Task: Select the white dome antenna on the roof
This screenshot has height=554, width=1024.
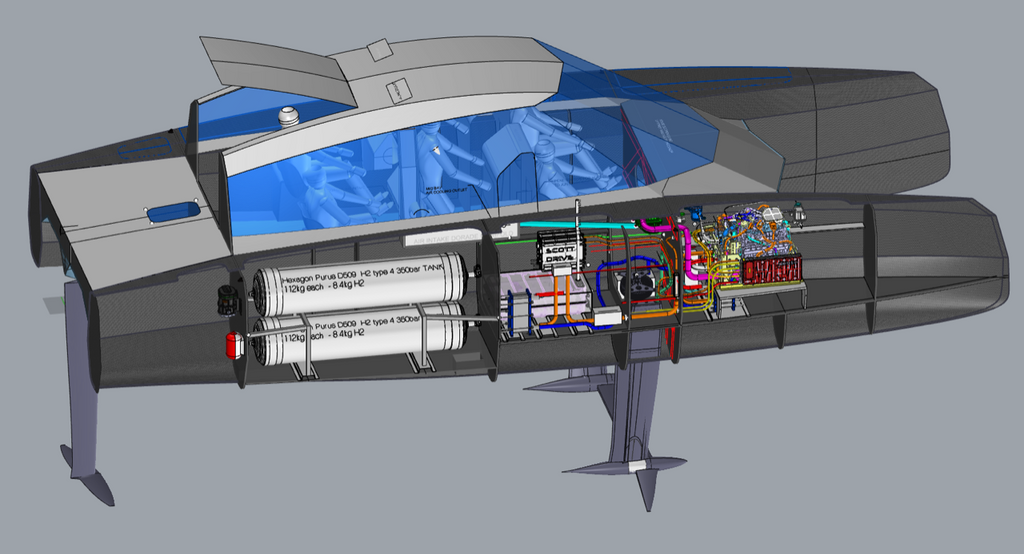Action: click(288, 116)
